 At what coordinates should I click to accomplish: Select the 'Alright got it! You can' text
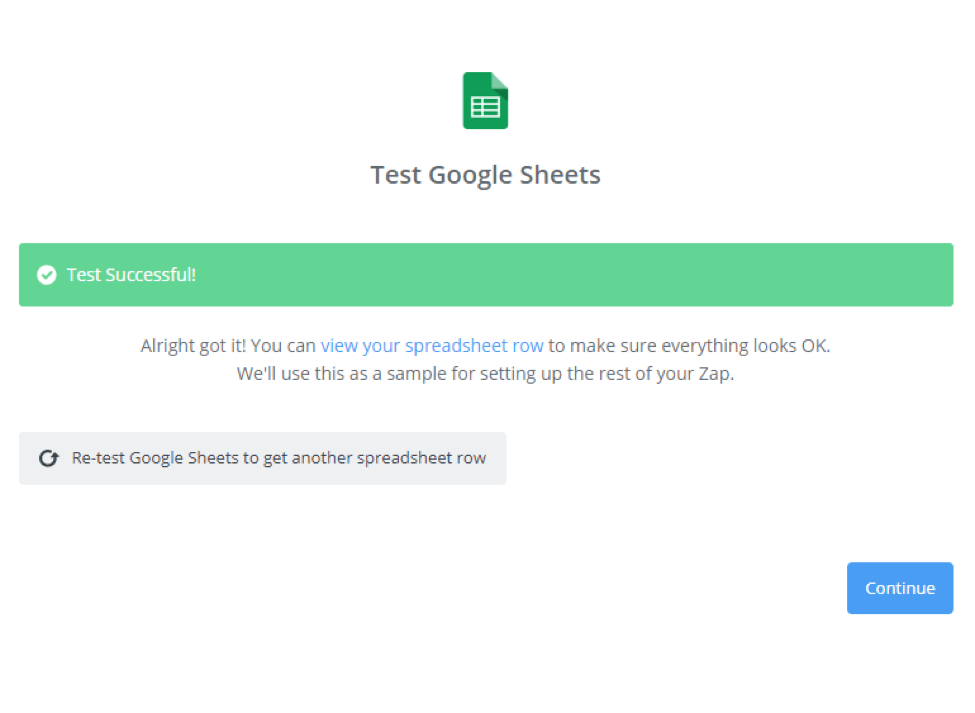(x=228, y=346)
